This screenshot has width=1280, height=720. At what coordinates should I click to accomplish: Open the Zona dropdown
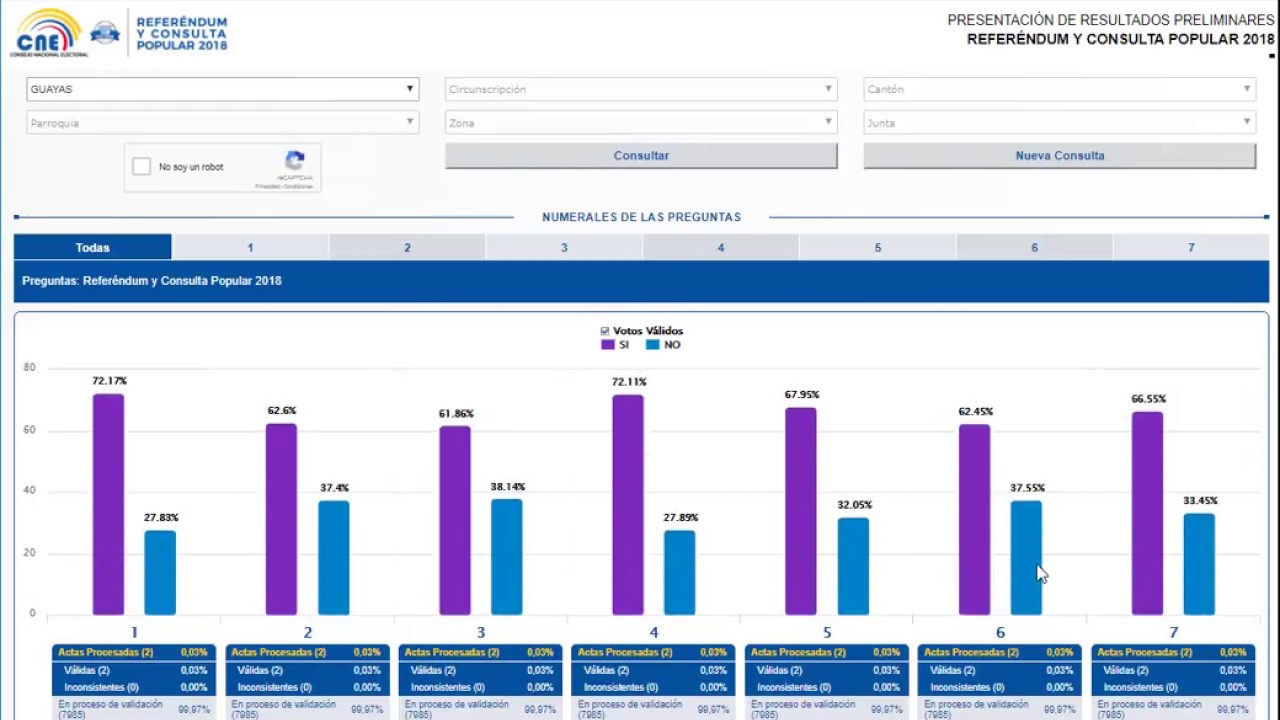[x=641, y=123]
